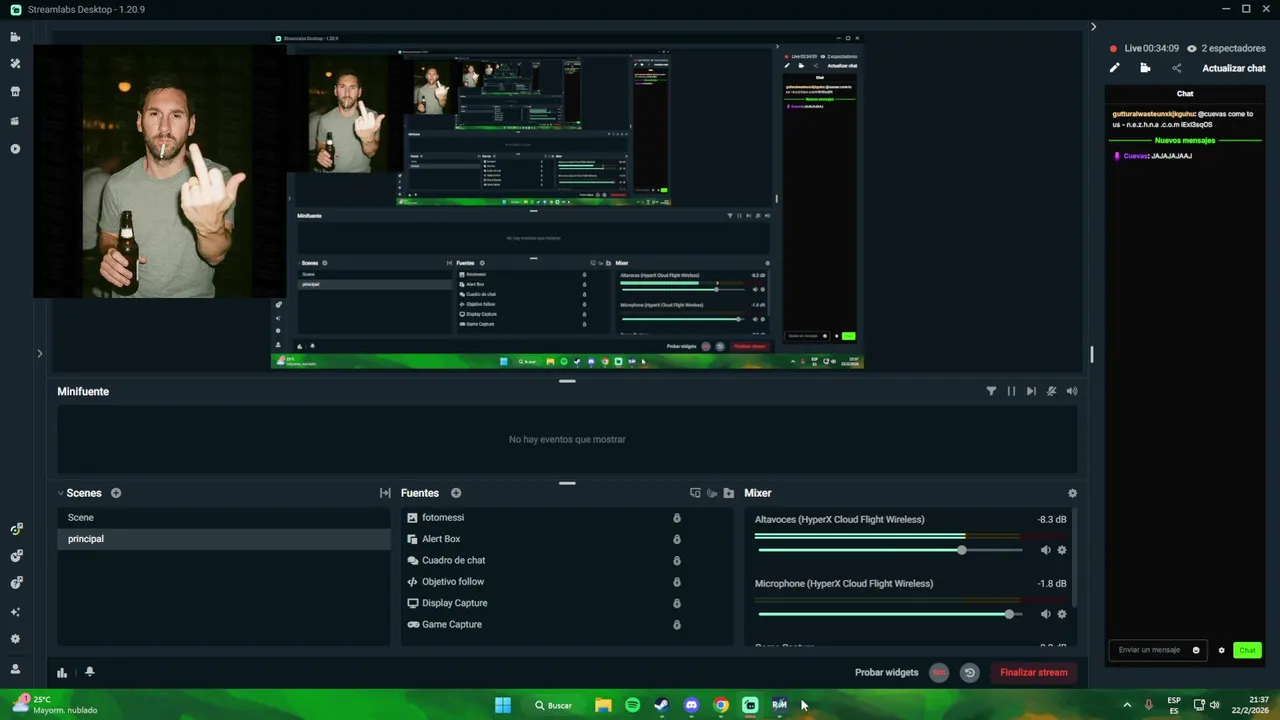
Task: Show hidden system tray icons chevron
Action: click(x=1127, y=705)
